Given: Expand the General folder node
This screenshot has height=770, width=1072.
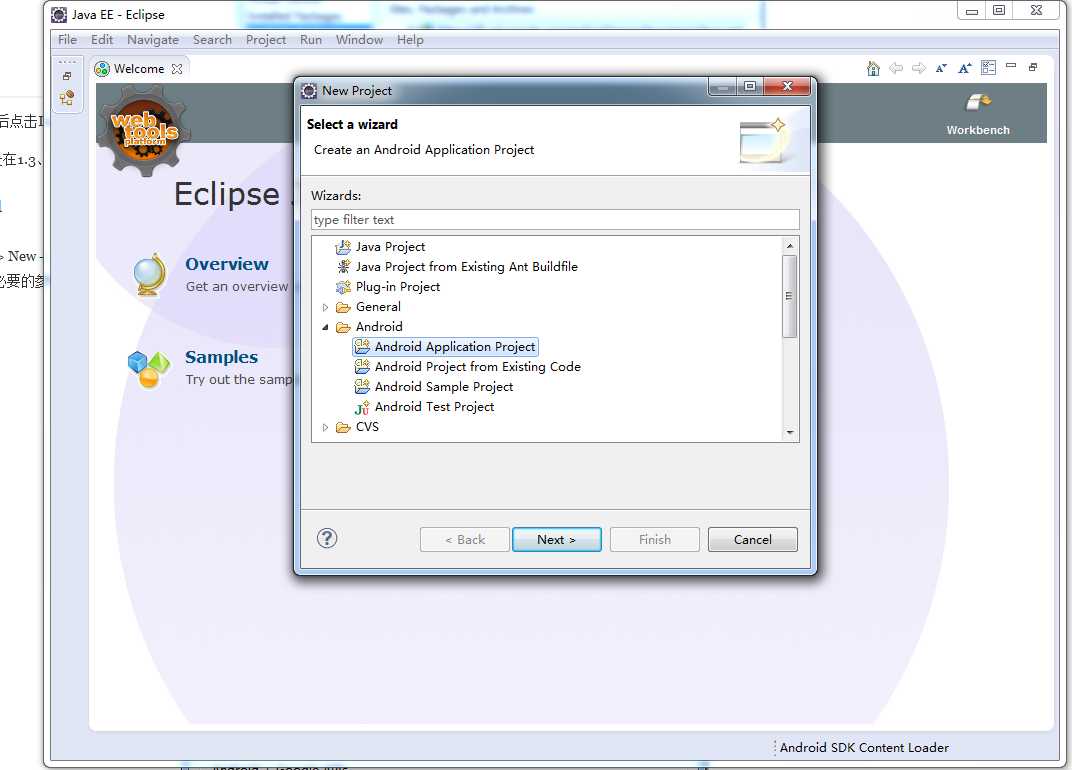Looking at the screenshot, I should (325, 307).
